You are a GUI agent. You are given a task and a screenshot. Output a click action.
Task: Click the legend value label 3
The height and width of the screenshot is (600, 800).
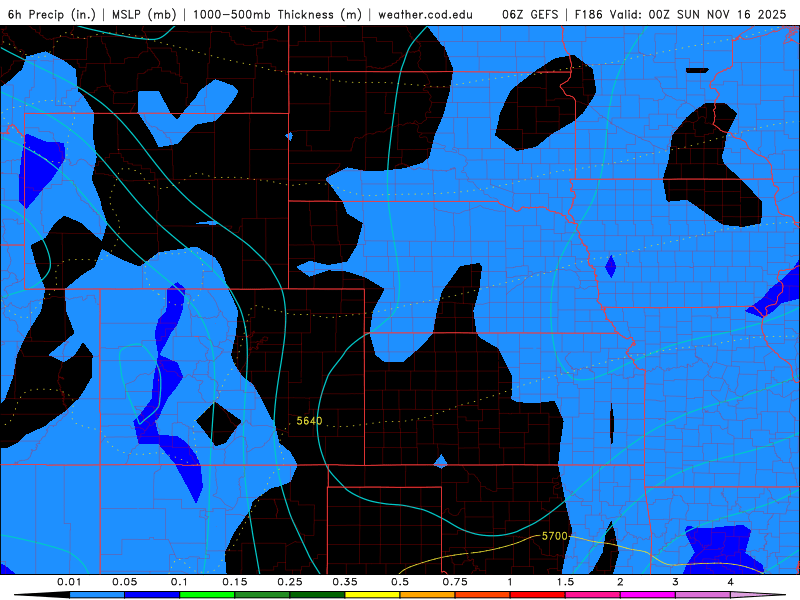[675, 582]
